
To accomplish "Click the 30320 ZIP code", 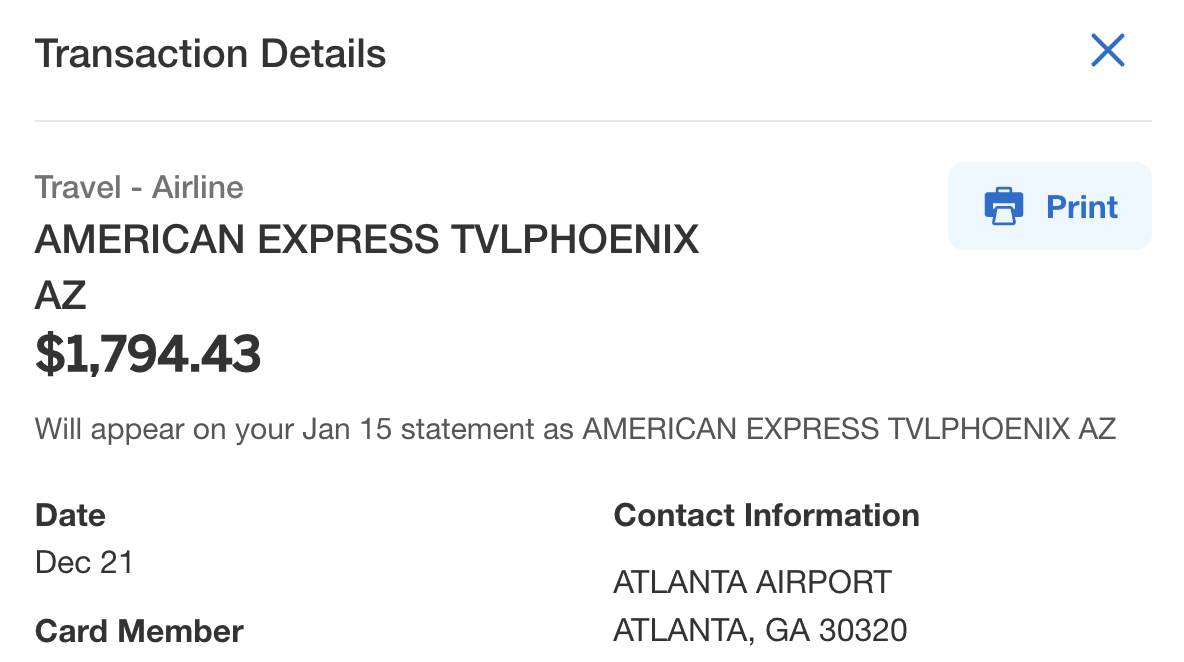I will point(863,630).
